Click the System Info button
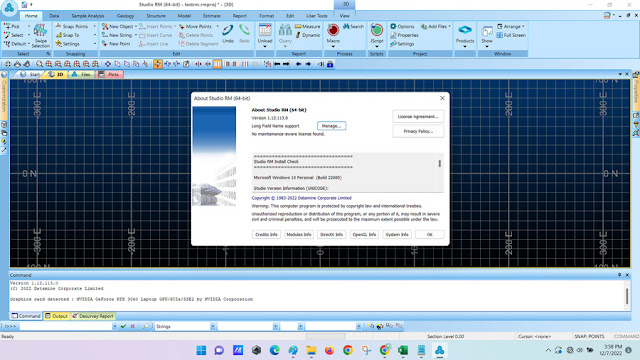Image resolution: width=640 pixels, height=360 pixels. pyautogui.click(x=397, y=234)
